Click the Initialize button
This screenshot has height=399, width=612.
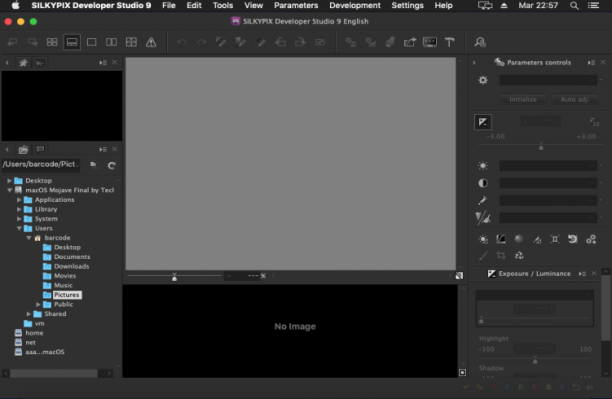coord(523,100)
